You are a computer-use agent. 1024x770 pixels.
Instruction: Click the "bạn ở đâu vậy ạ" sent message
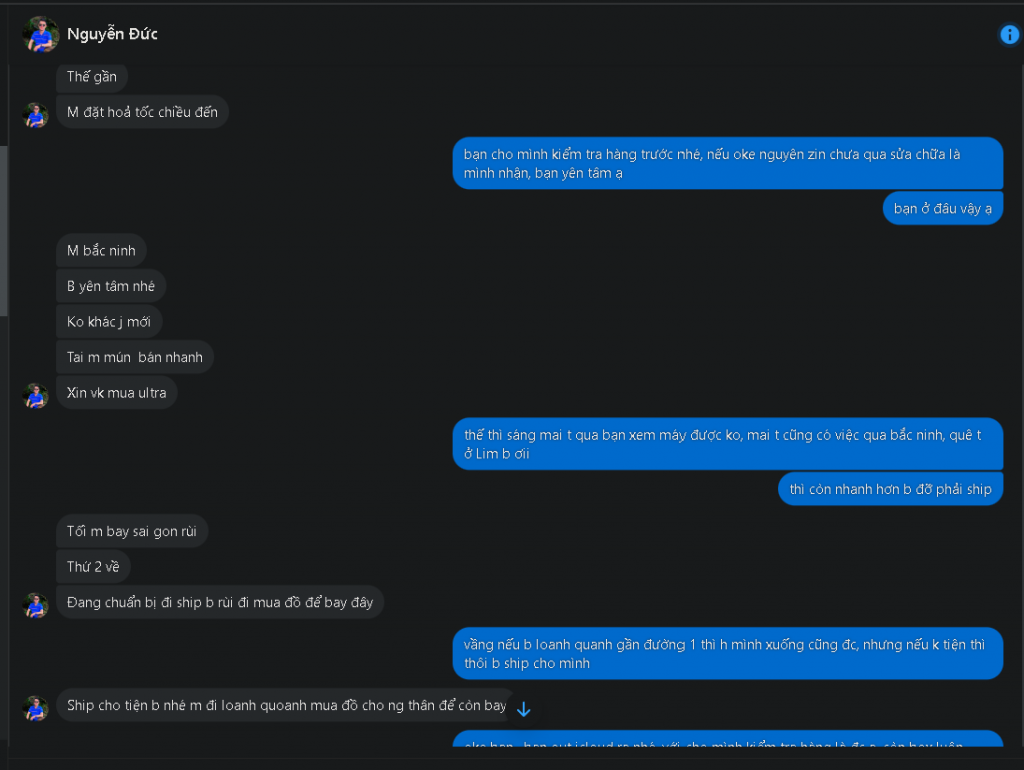pyautogui.click(x=942, y=209)
